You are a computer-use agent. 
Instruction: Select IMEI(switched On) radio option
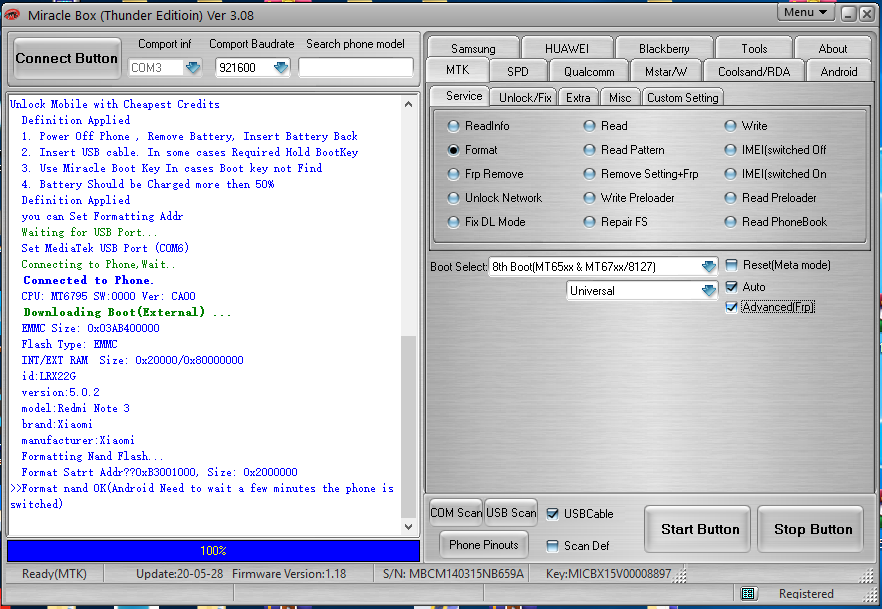coord(730,174)
